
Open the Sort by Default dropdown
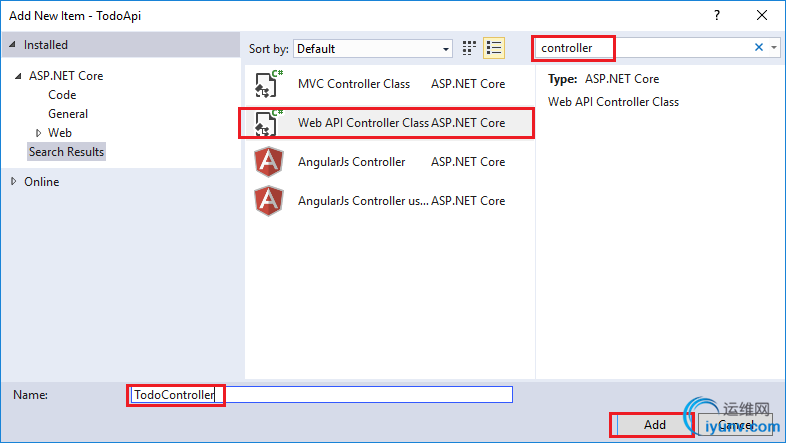[373, 49]
